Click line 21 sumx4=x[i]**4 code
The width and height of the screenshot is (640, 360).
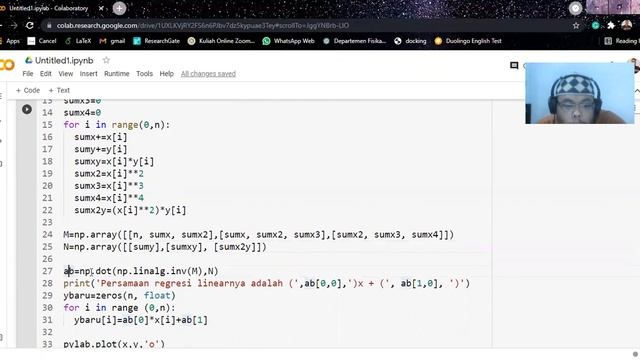point(109,198)
